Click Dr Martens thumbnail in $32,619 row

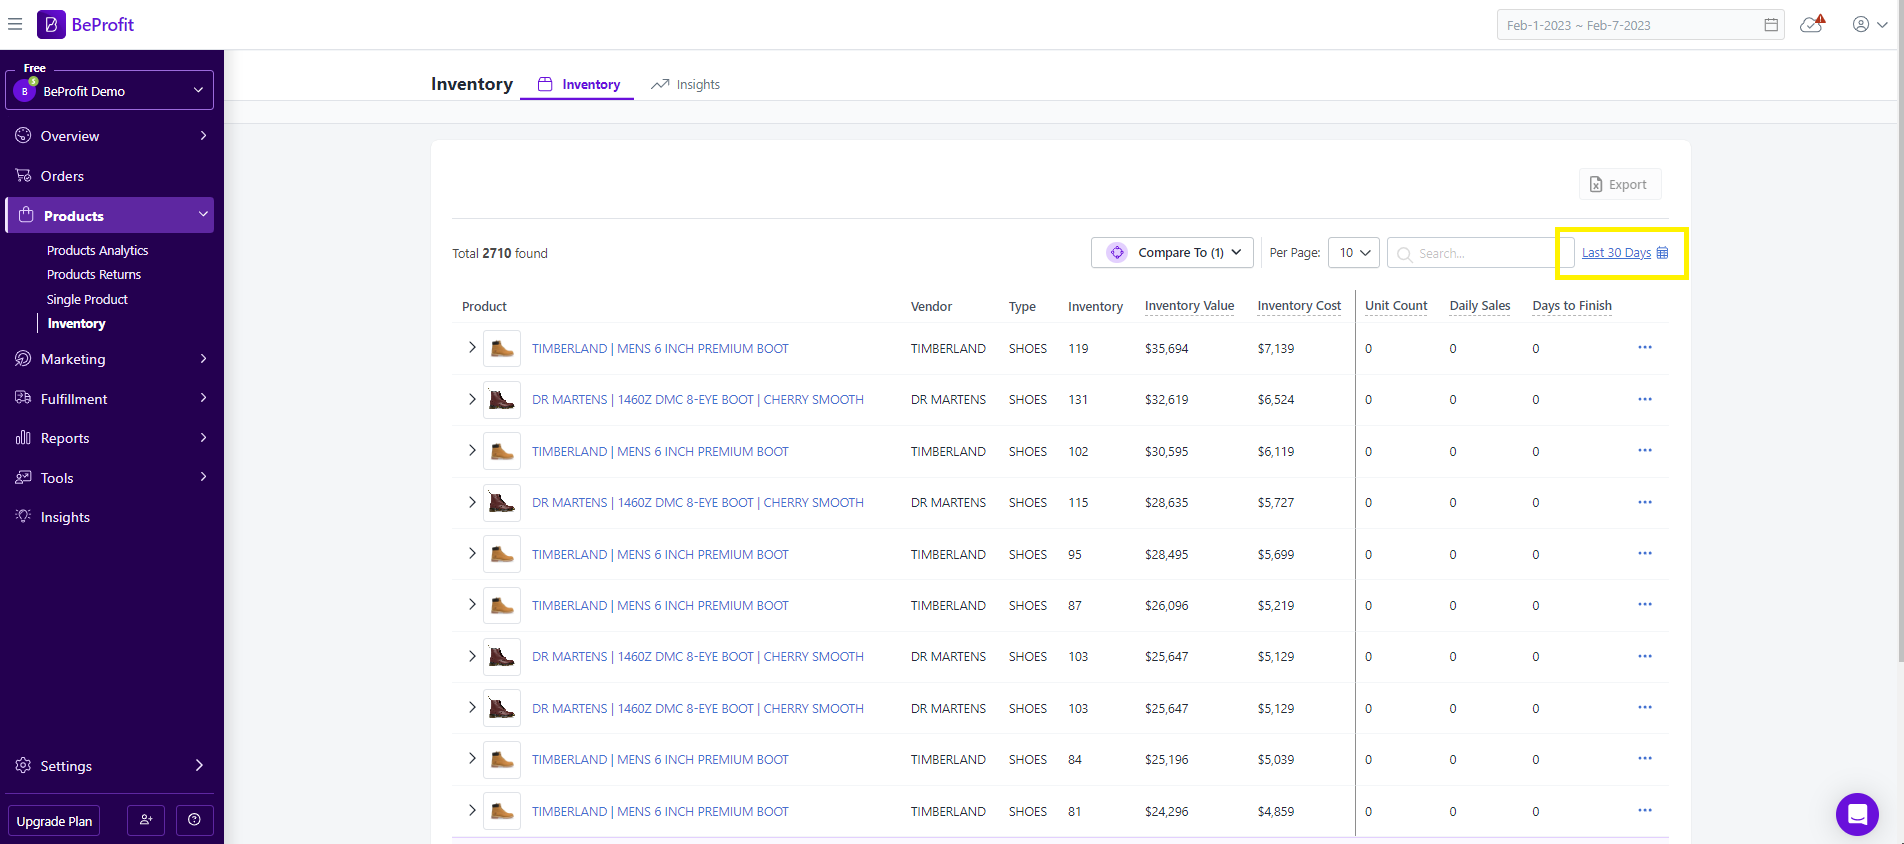(x=502, y=400)
